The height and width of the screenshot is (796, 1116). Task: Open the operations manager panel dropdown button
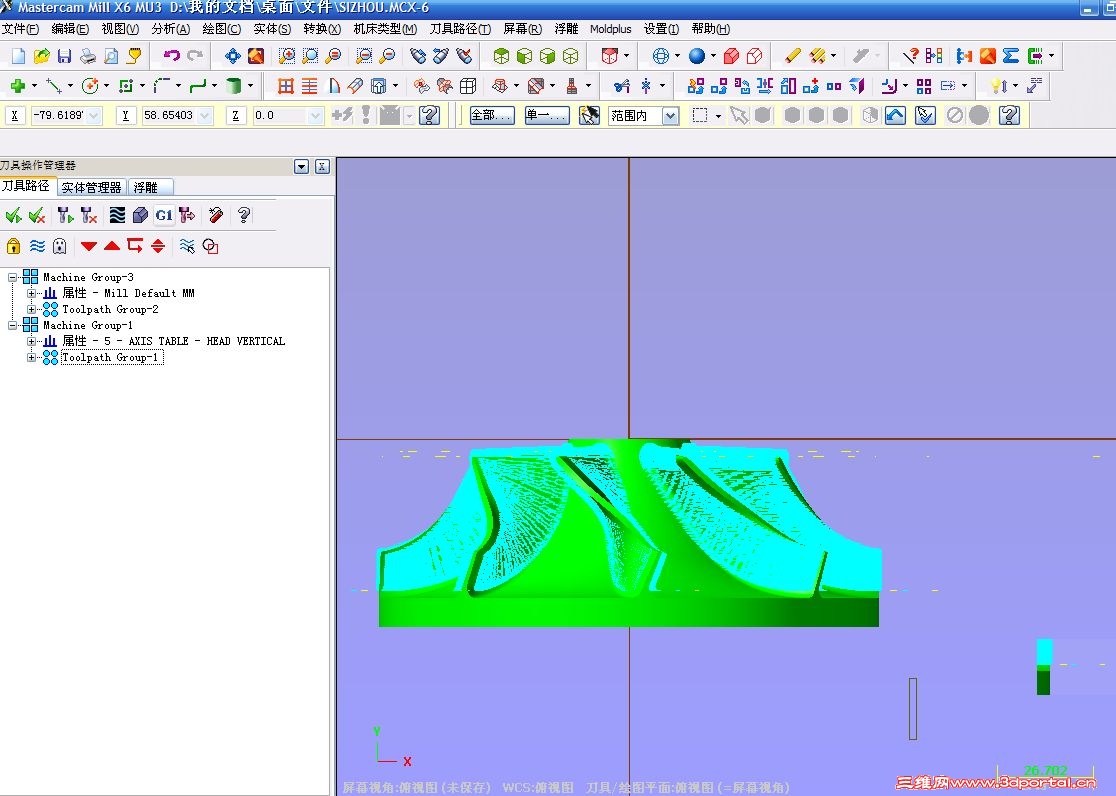[x=301, y=167]
